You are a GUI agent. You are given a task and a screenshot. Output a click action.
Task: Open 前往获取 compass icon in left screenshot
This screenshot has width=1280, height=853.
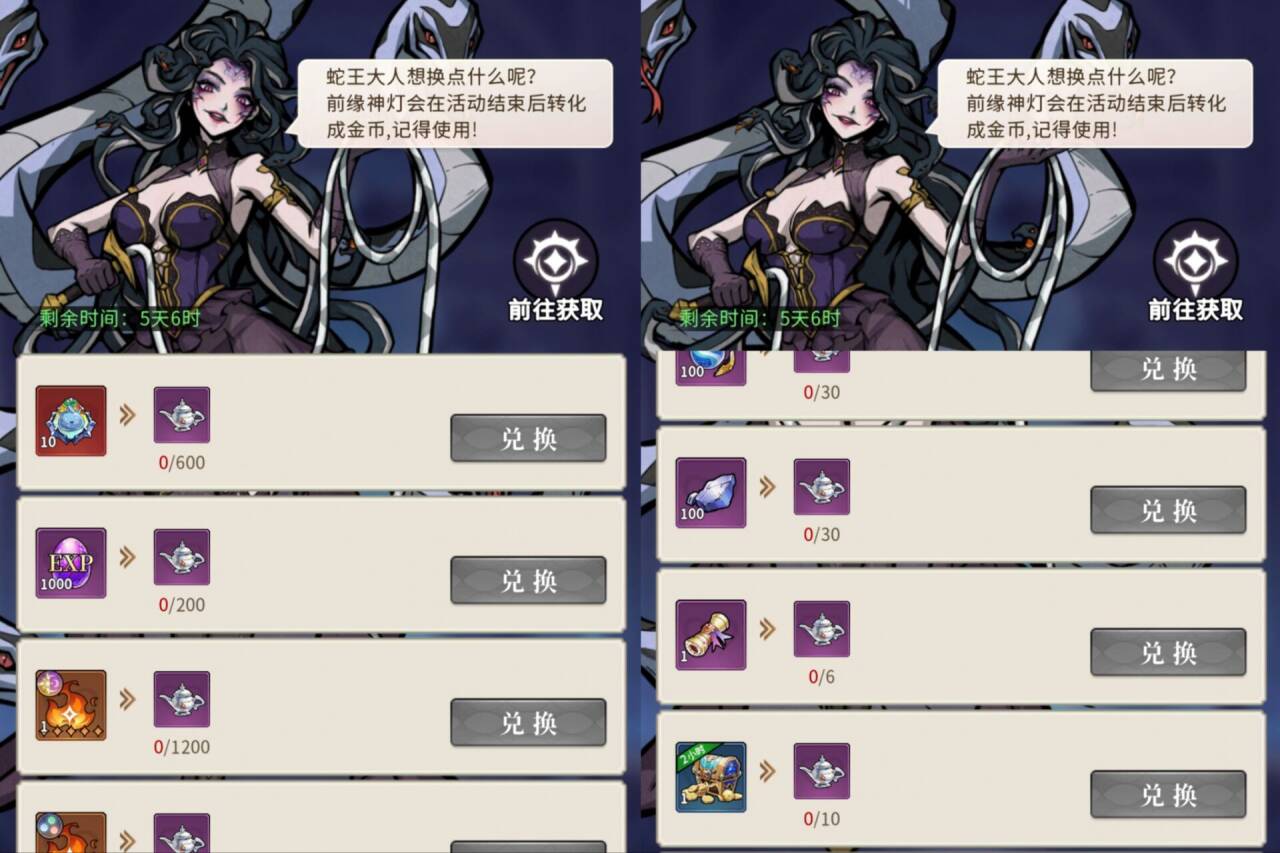(555, 261)
